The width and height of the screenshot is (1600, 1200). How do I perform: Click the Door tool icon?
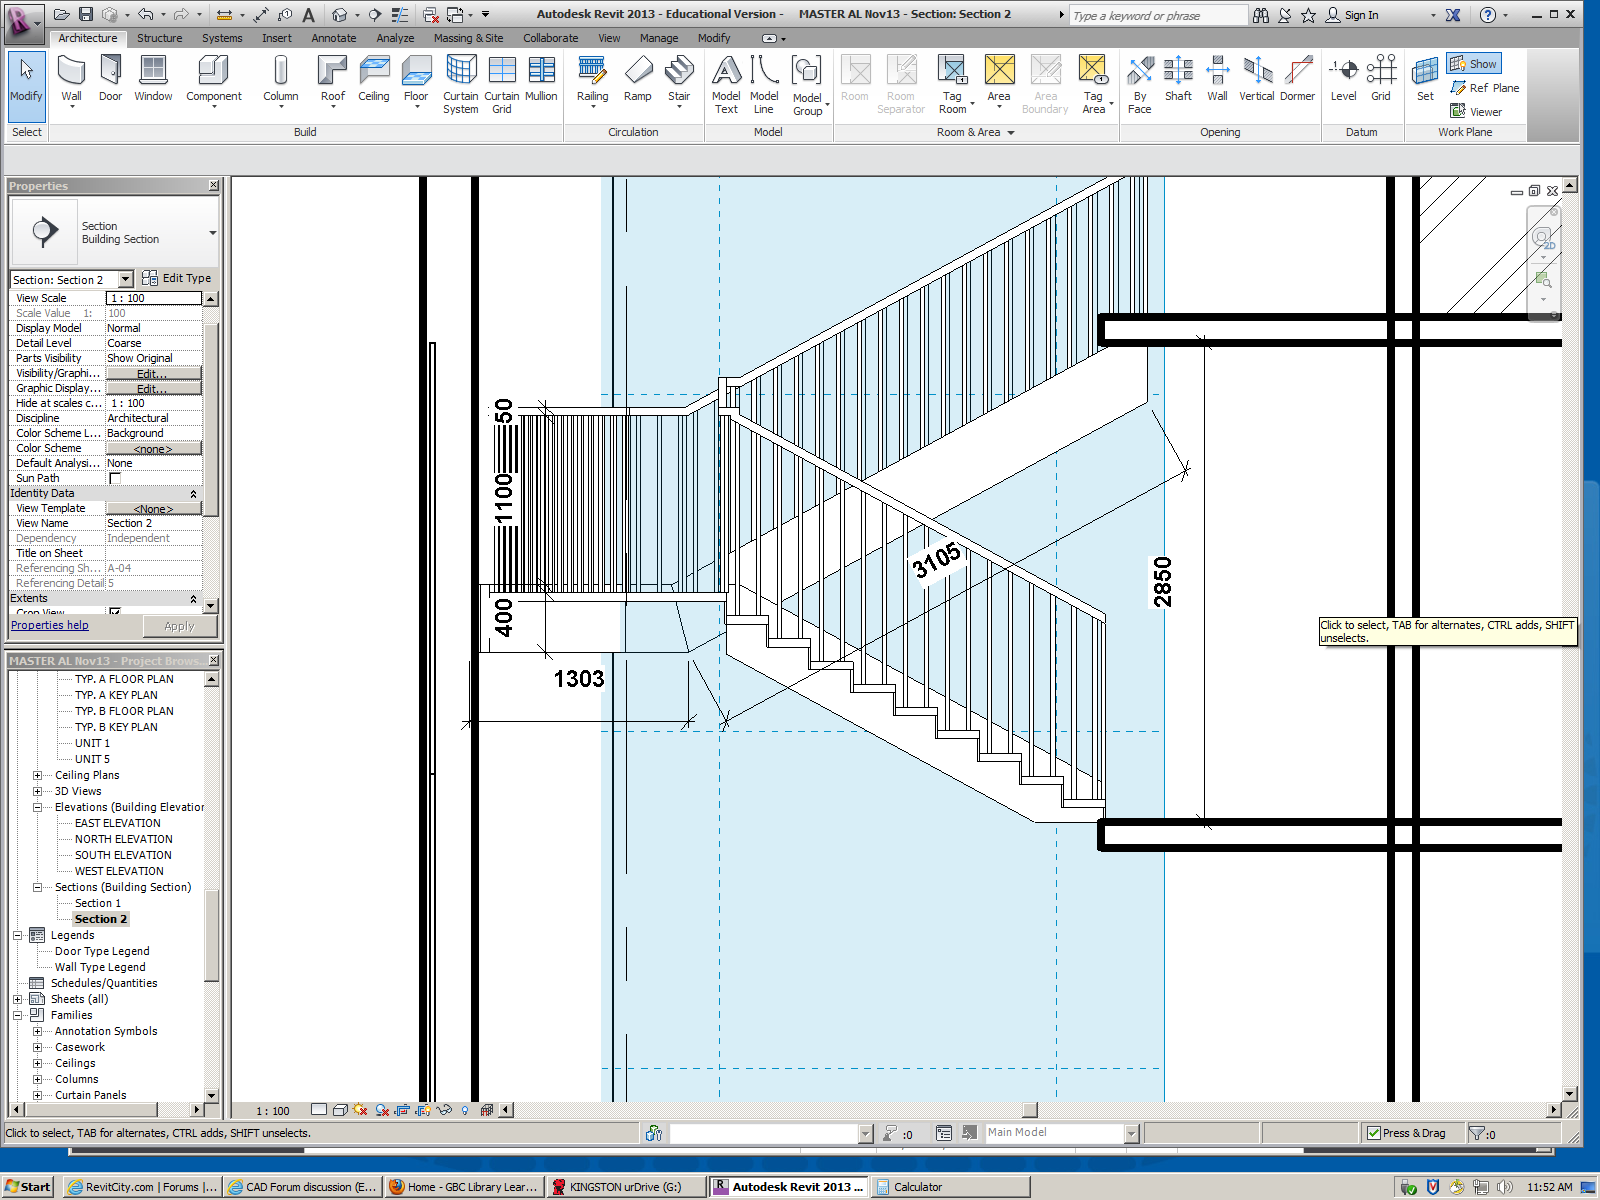pyautogui.click(x=110, y=79)
